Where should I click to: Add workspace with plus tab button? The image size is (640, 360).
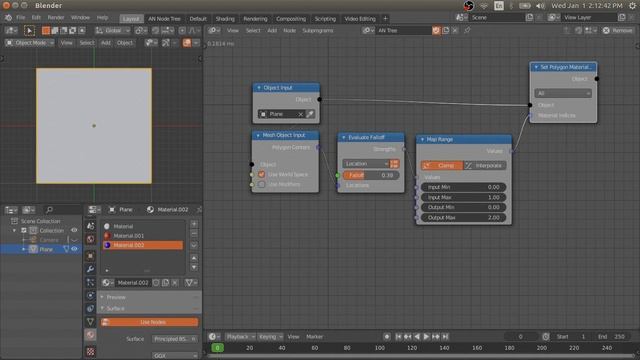click(x=385, y=18)
